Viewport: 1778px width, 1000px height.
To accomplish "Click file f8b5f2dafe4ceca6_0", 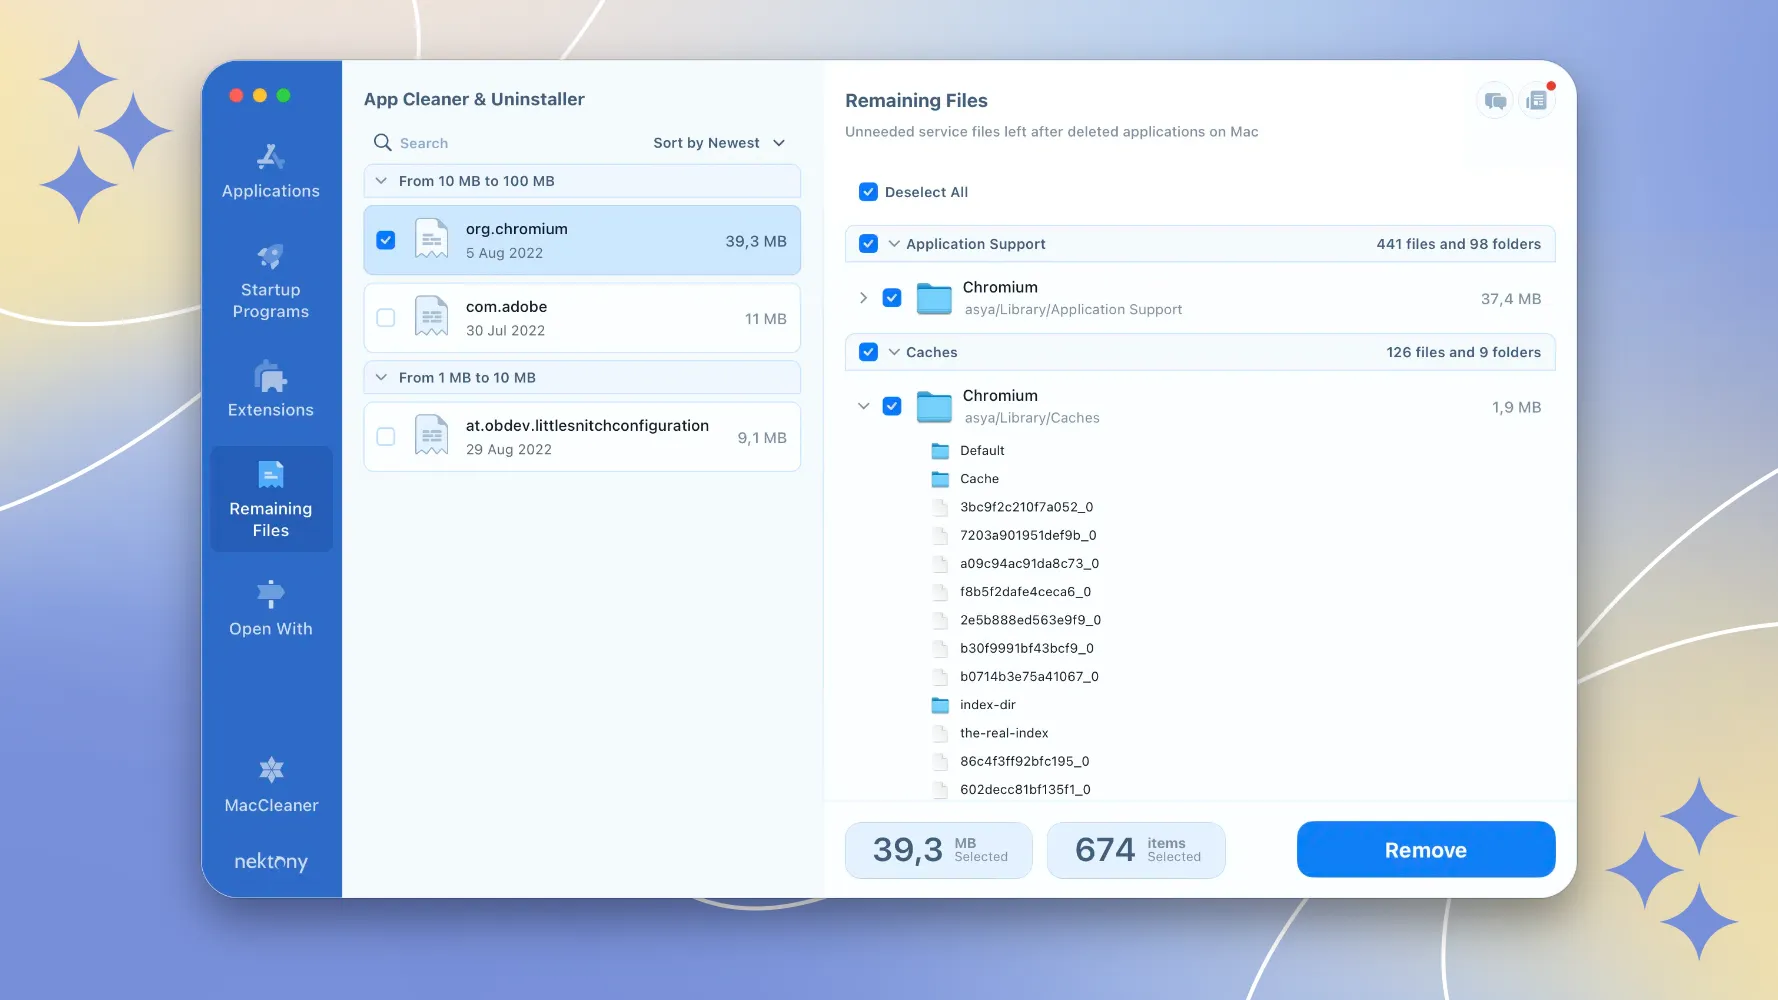I will coord(1025,592).
